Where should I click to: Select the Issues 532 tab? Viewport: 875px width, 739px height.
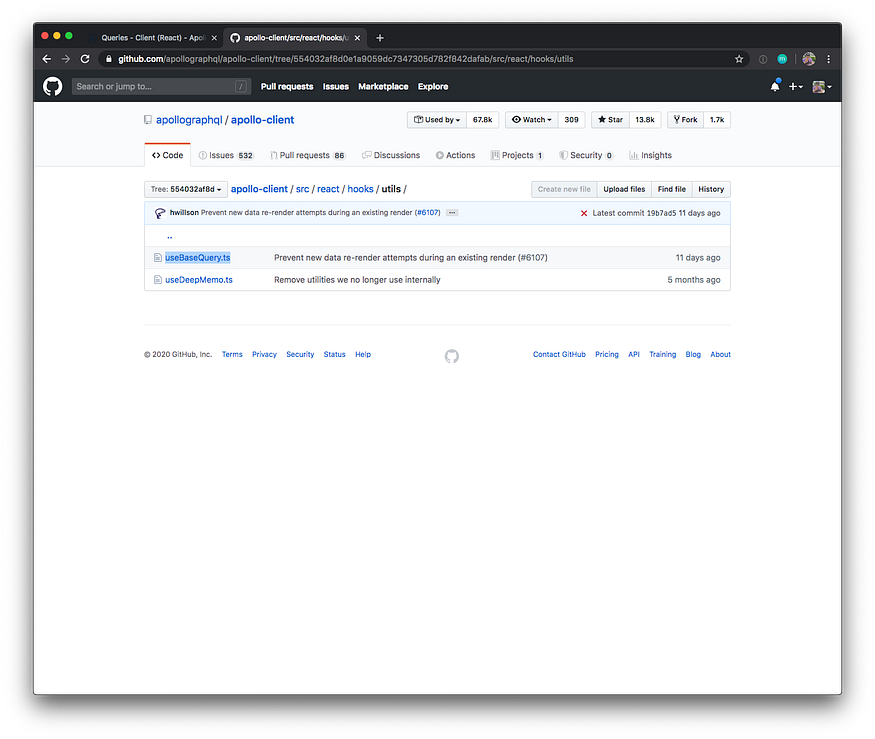click(226, 155)
